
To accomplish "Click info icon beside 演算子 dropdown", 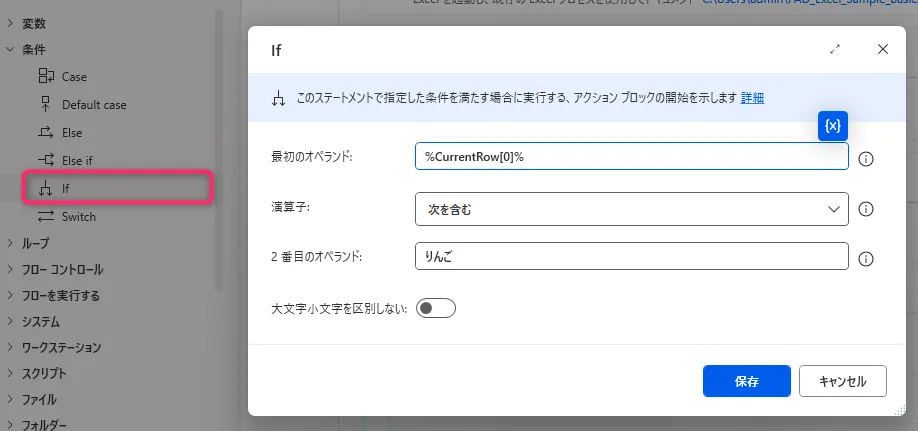I will 867,209.
